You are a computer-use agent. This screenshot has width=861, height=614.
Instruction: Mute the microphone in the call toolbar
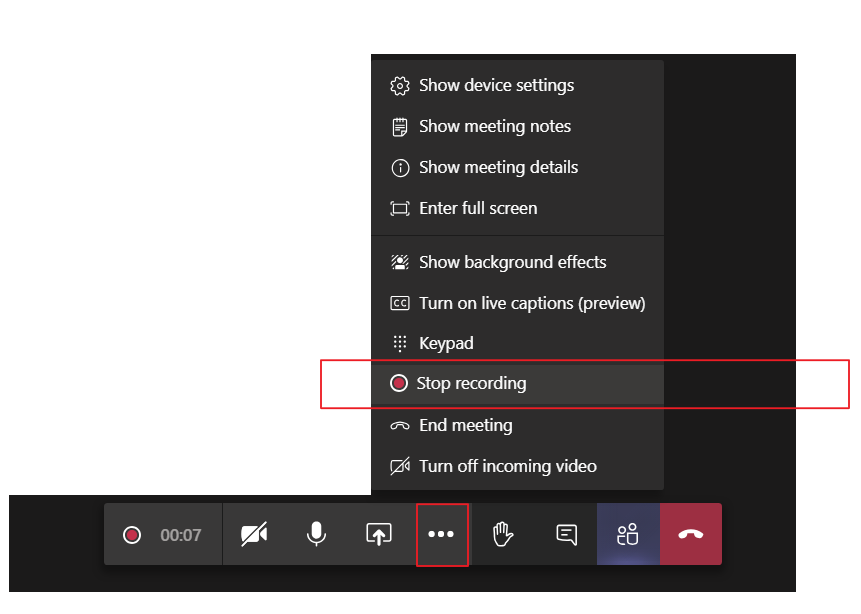[316, 534]
